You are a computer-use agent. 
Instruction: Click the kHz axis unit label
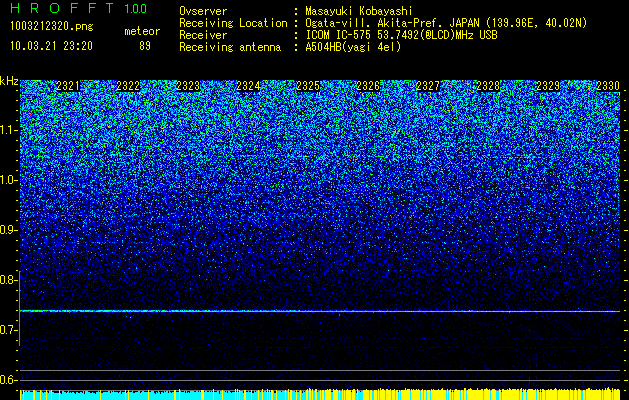click(9, 81)
